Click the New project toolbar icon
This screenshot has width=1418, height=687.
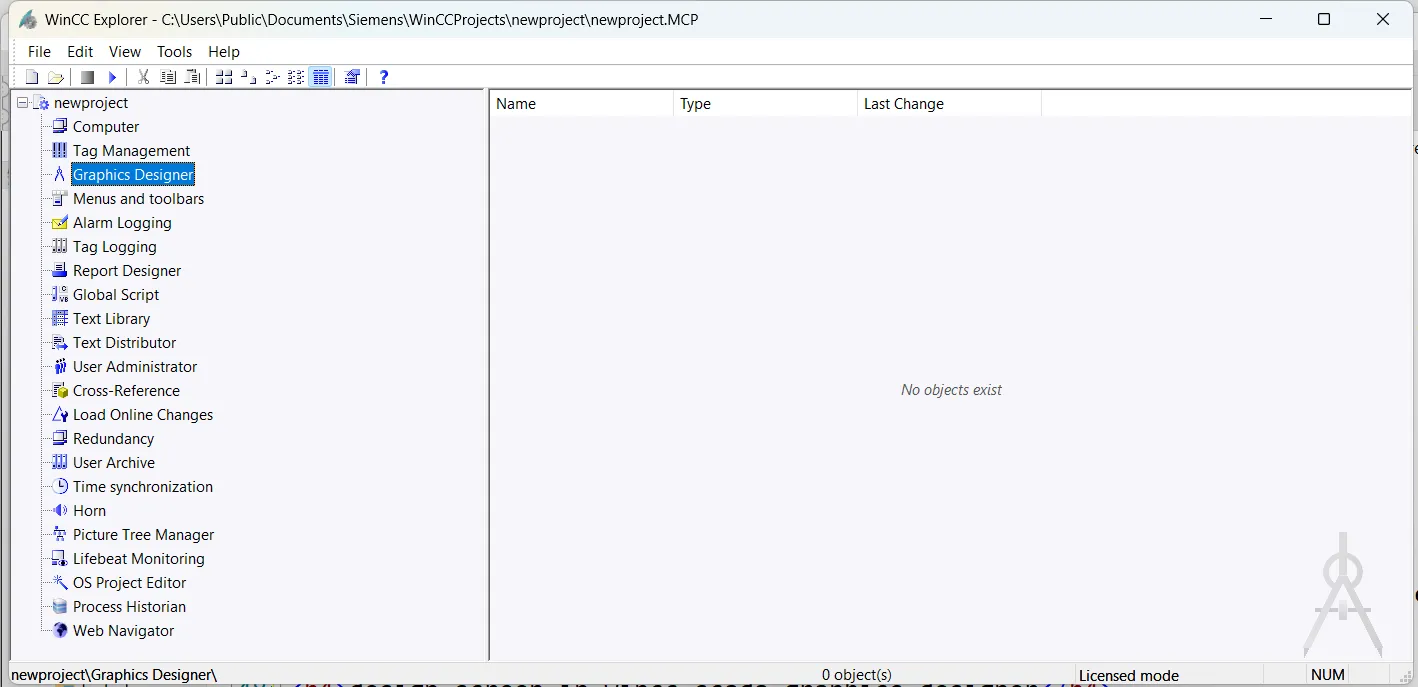point(32,77)
